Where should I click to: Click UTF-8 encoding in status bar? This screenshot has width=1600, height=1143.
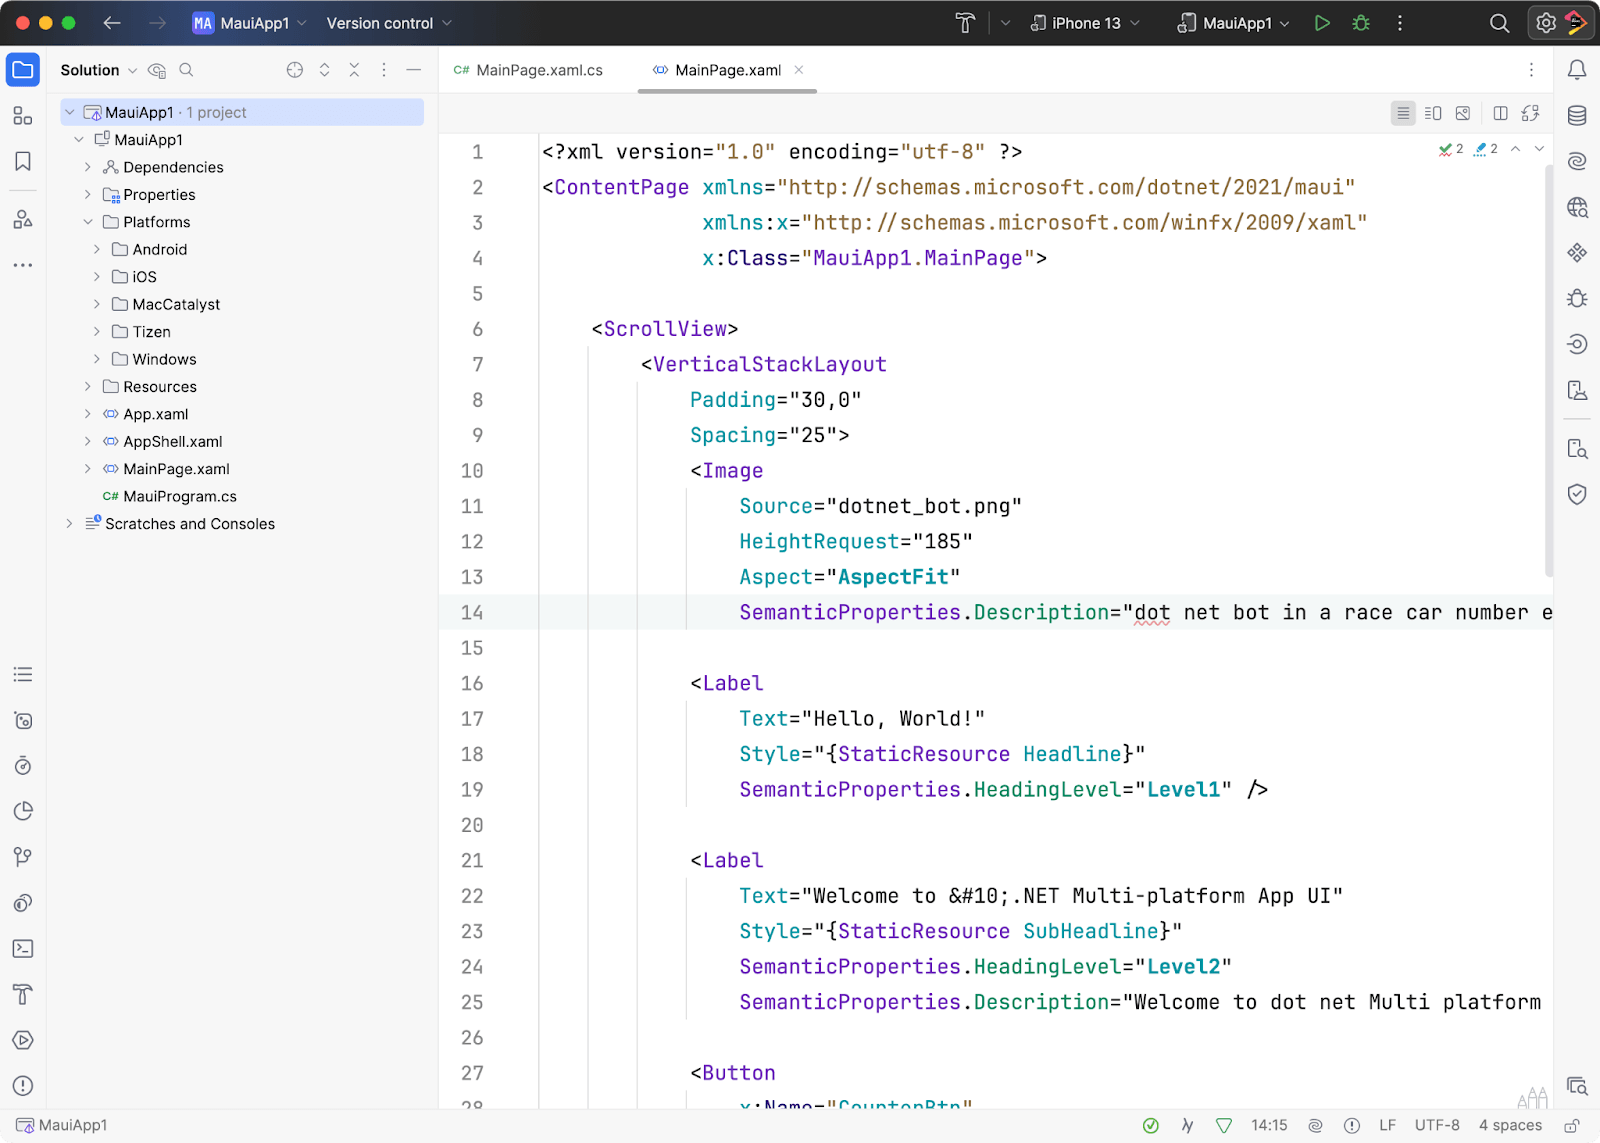tap(1437, 1125)
